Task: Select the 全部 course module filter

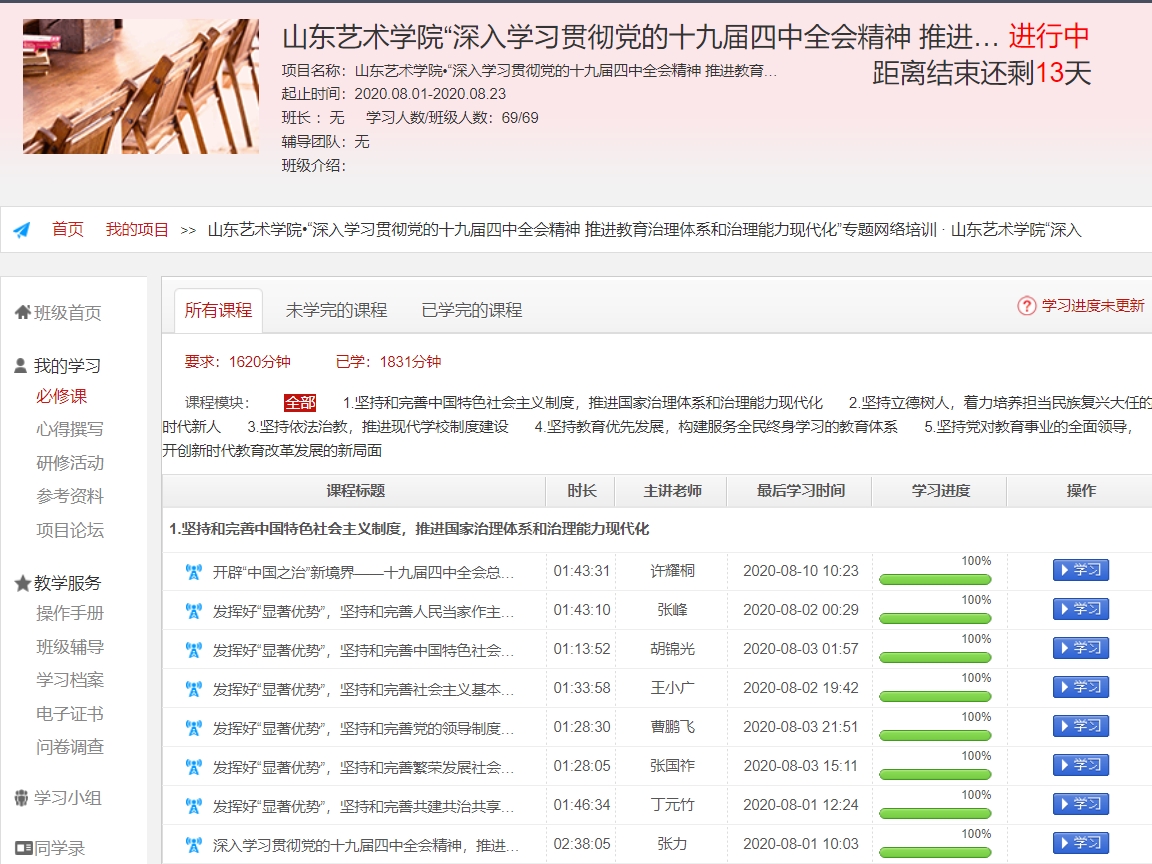Action: [x=300, y=403]
